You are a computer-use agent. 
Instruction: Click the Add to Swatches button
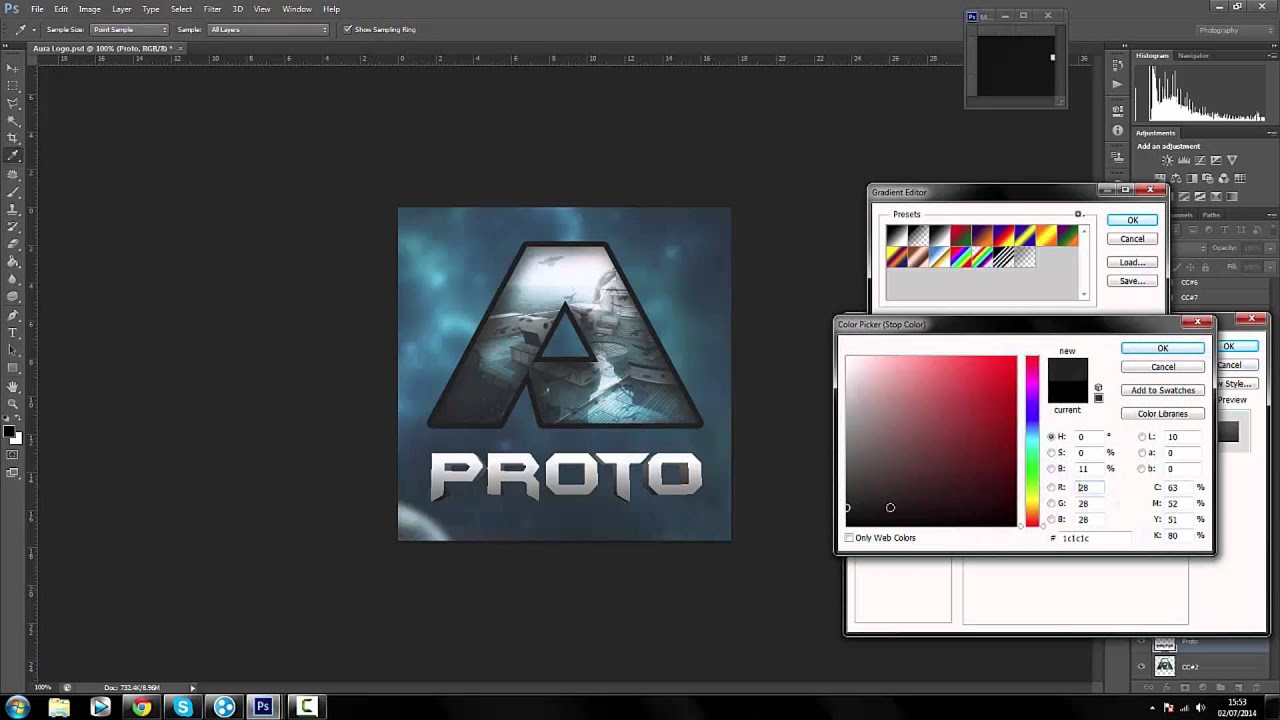tap(1163, 390)
